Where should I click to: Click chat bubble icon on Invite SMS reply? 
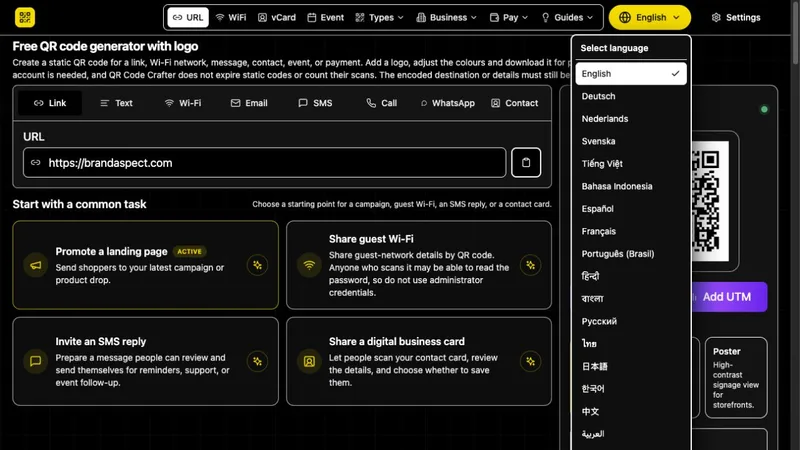(x=36, y=361)
